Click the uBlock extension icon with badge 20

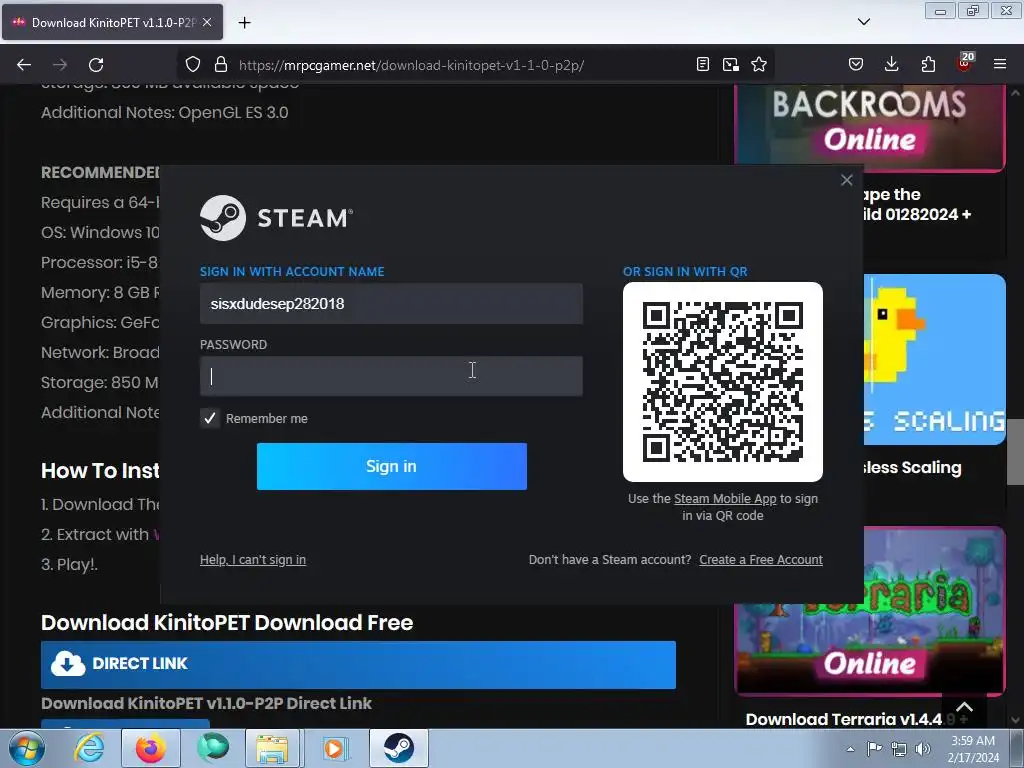pyautogui.click(x=964, y=63)
